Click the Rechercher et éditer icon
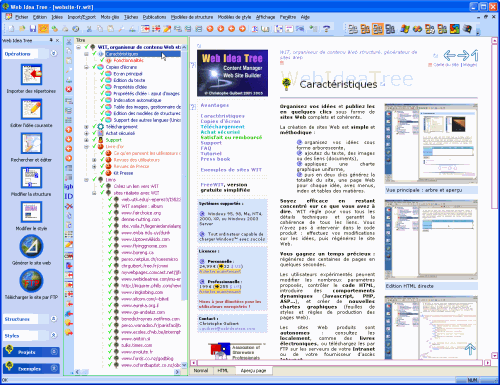Viewport: 500px width, 385px height. [31, 143]
